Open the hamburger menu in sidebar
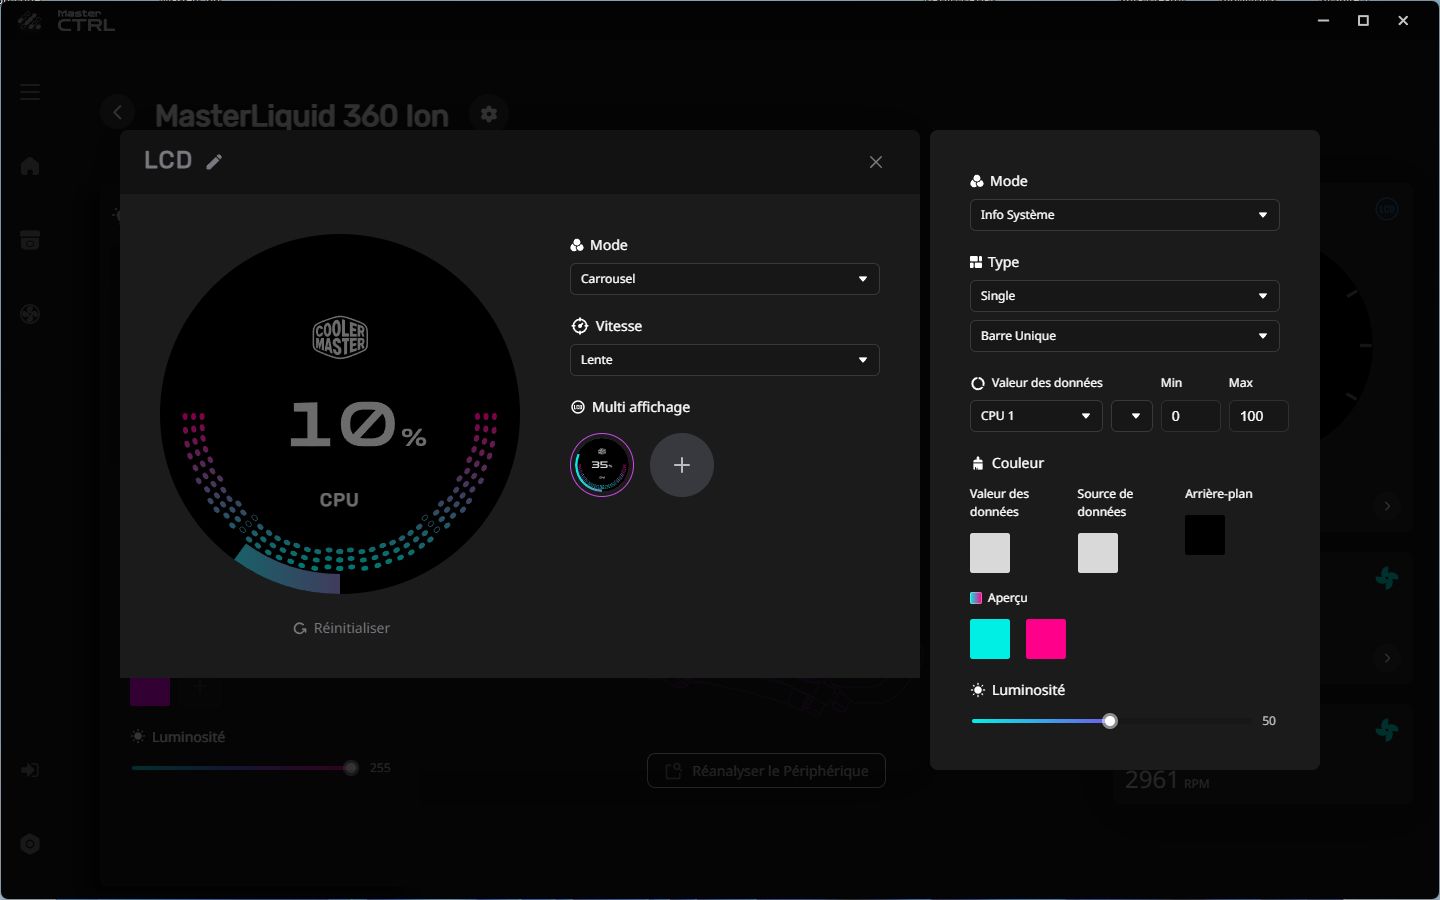The image size is (1440, 900). click(30, 92)
